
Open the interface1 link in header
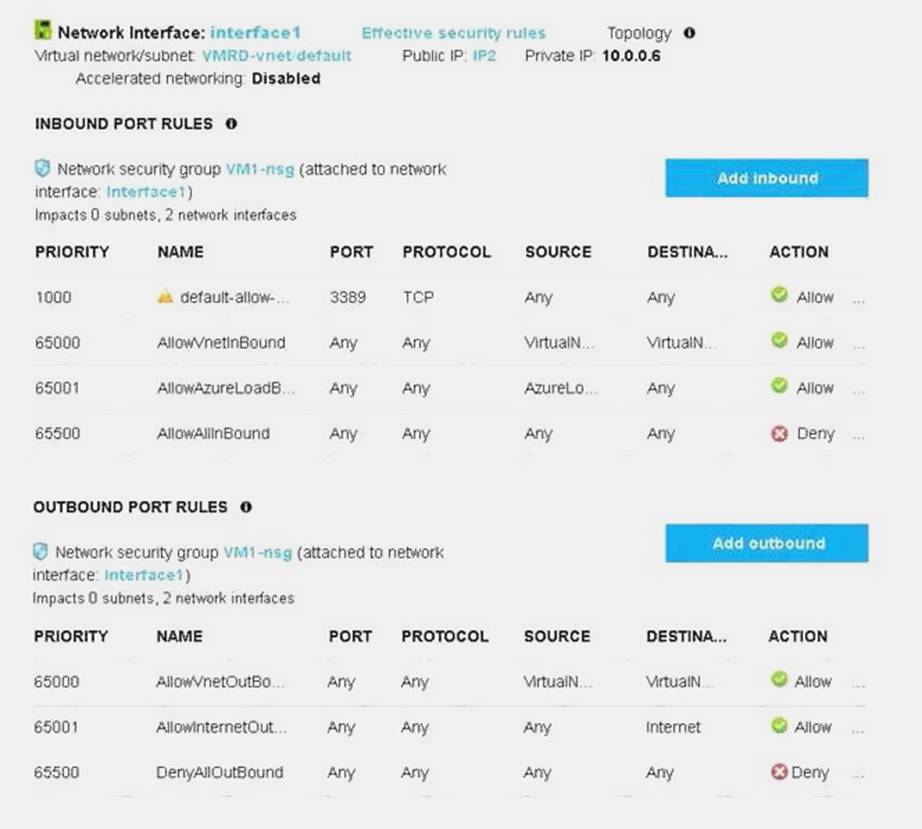tap(255, 33)
